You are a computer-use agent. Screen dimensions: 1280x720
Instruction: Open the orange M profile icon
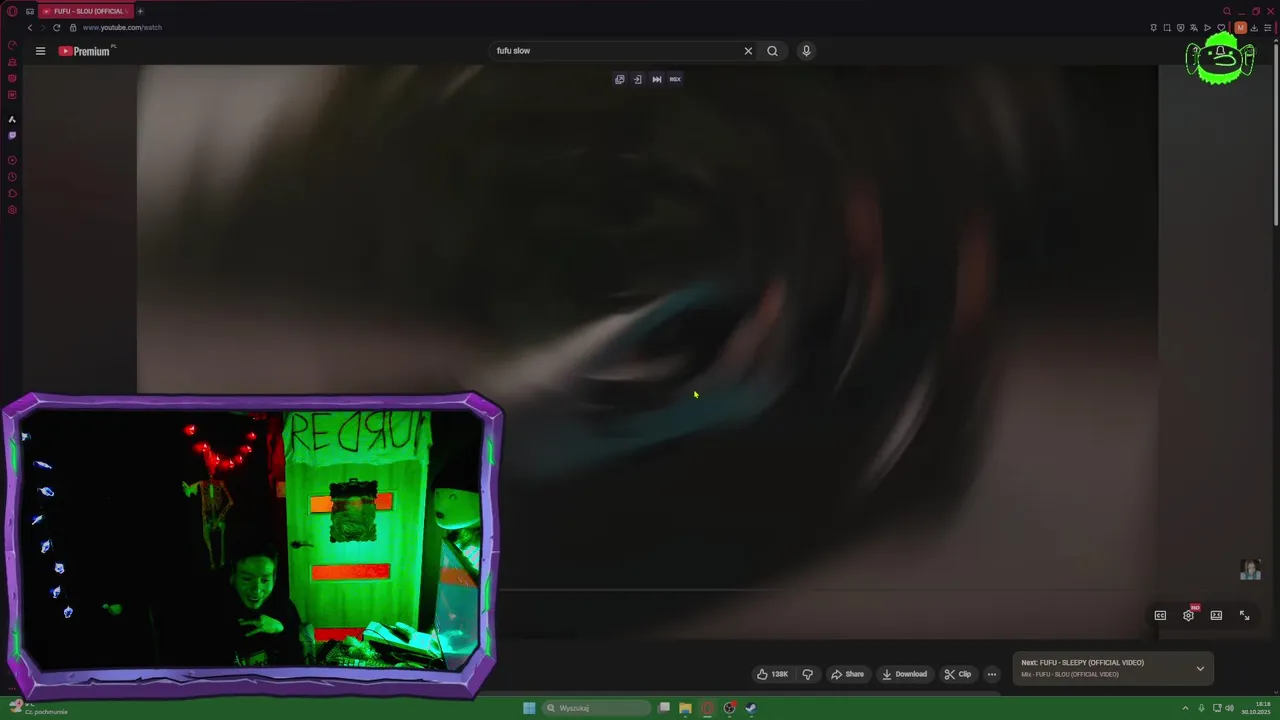pos(1241,28)
